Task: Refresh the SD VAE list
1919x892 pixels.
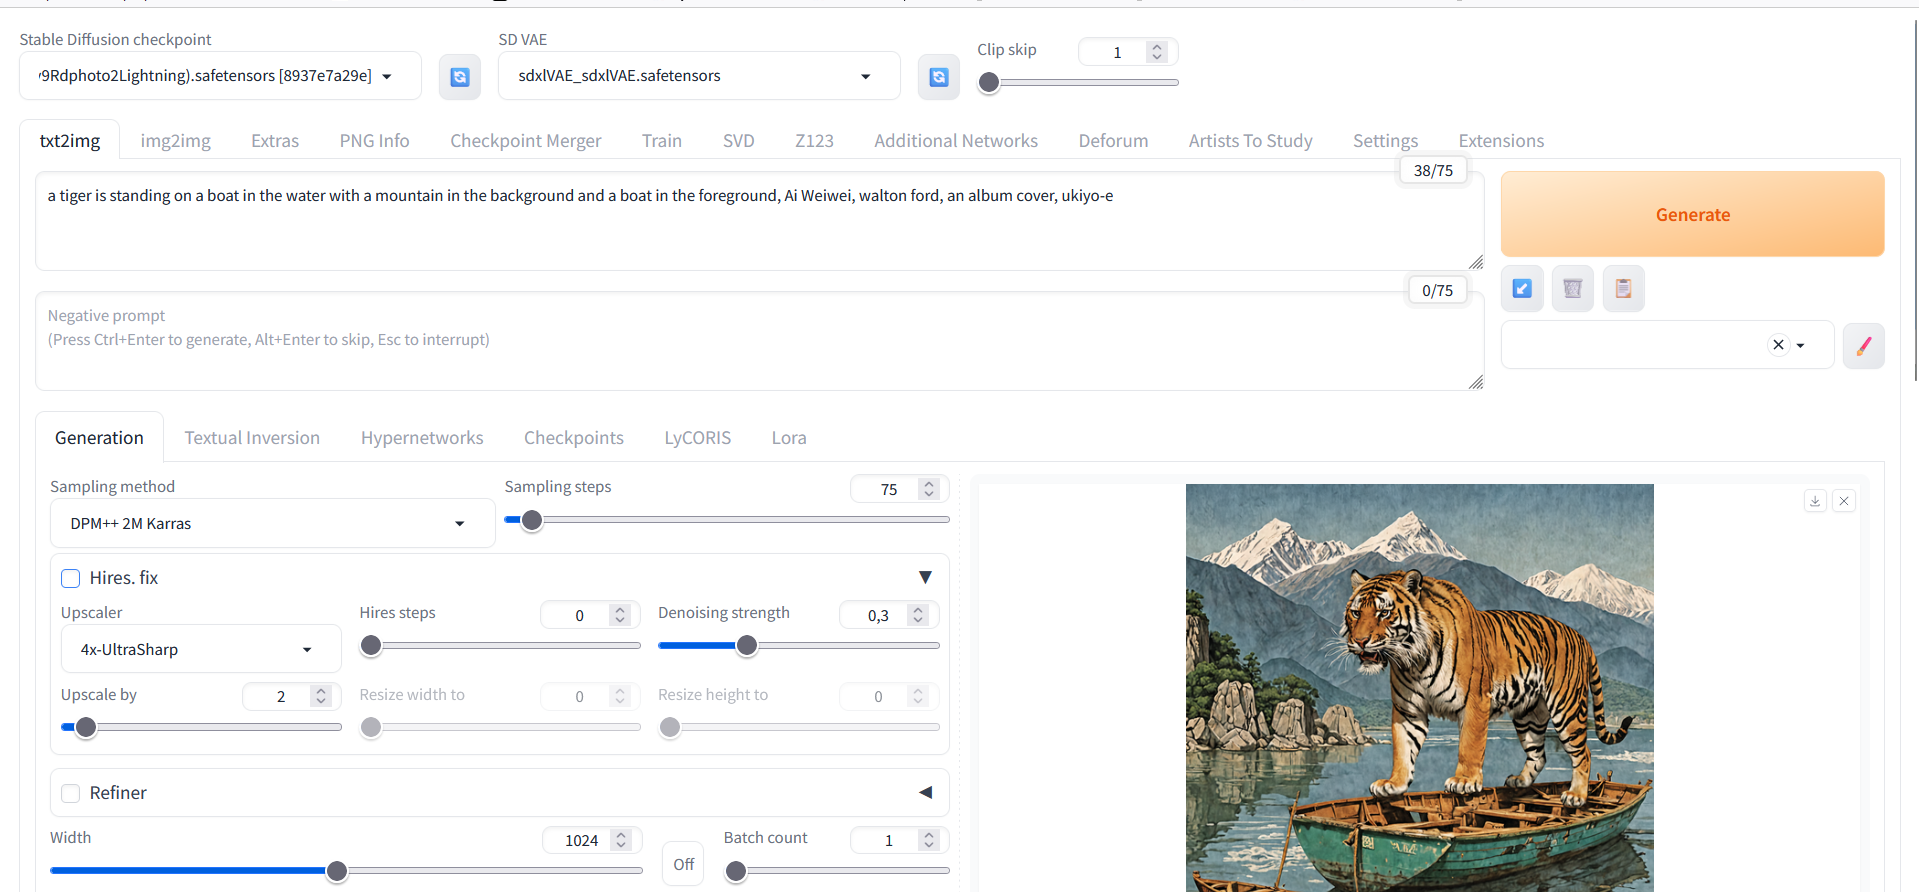Action: click(x=939, y=77)
